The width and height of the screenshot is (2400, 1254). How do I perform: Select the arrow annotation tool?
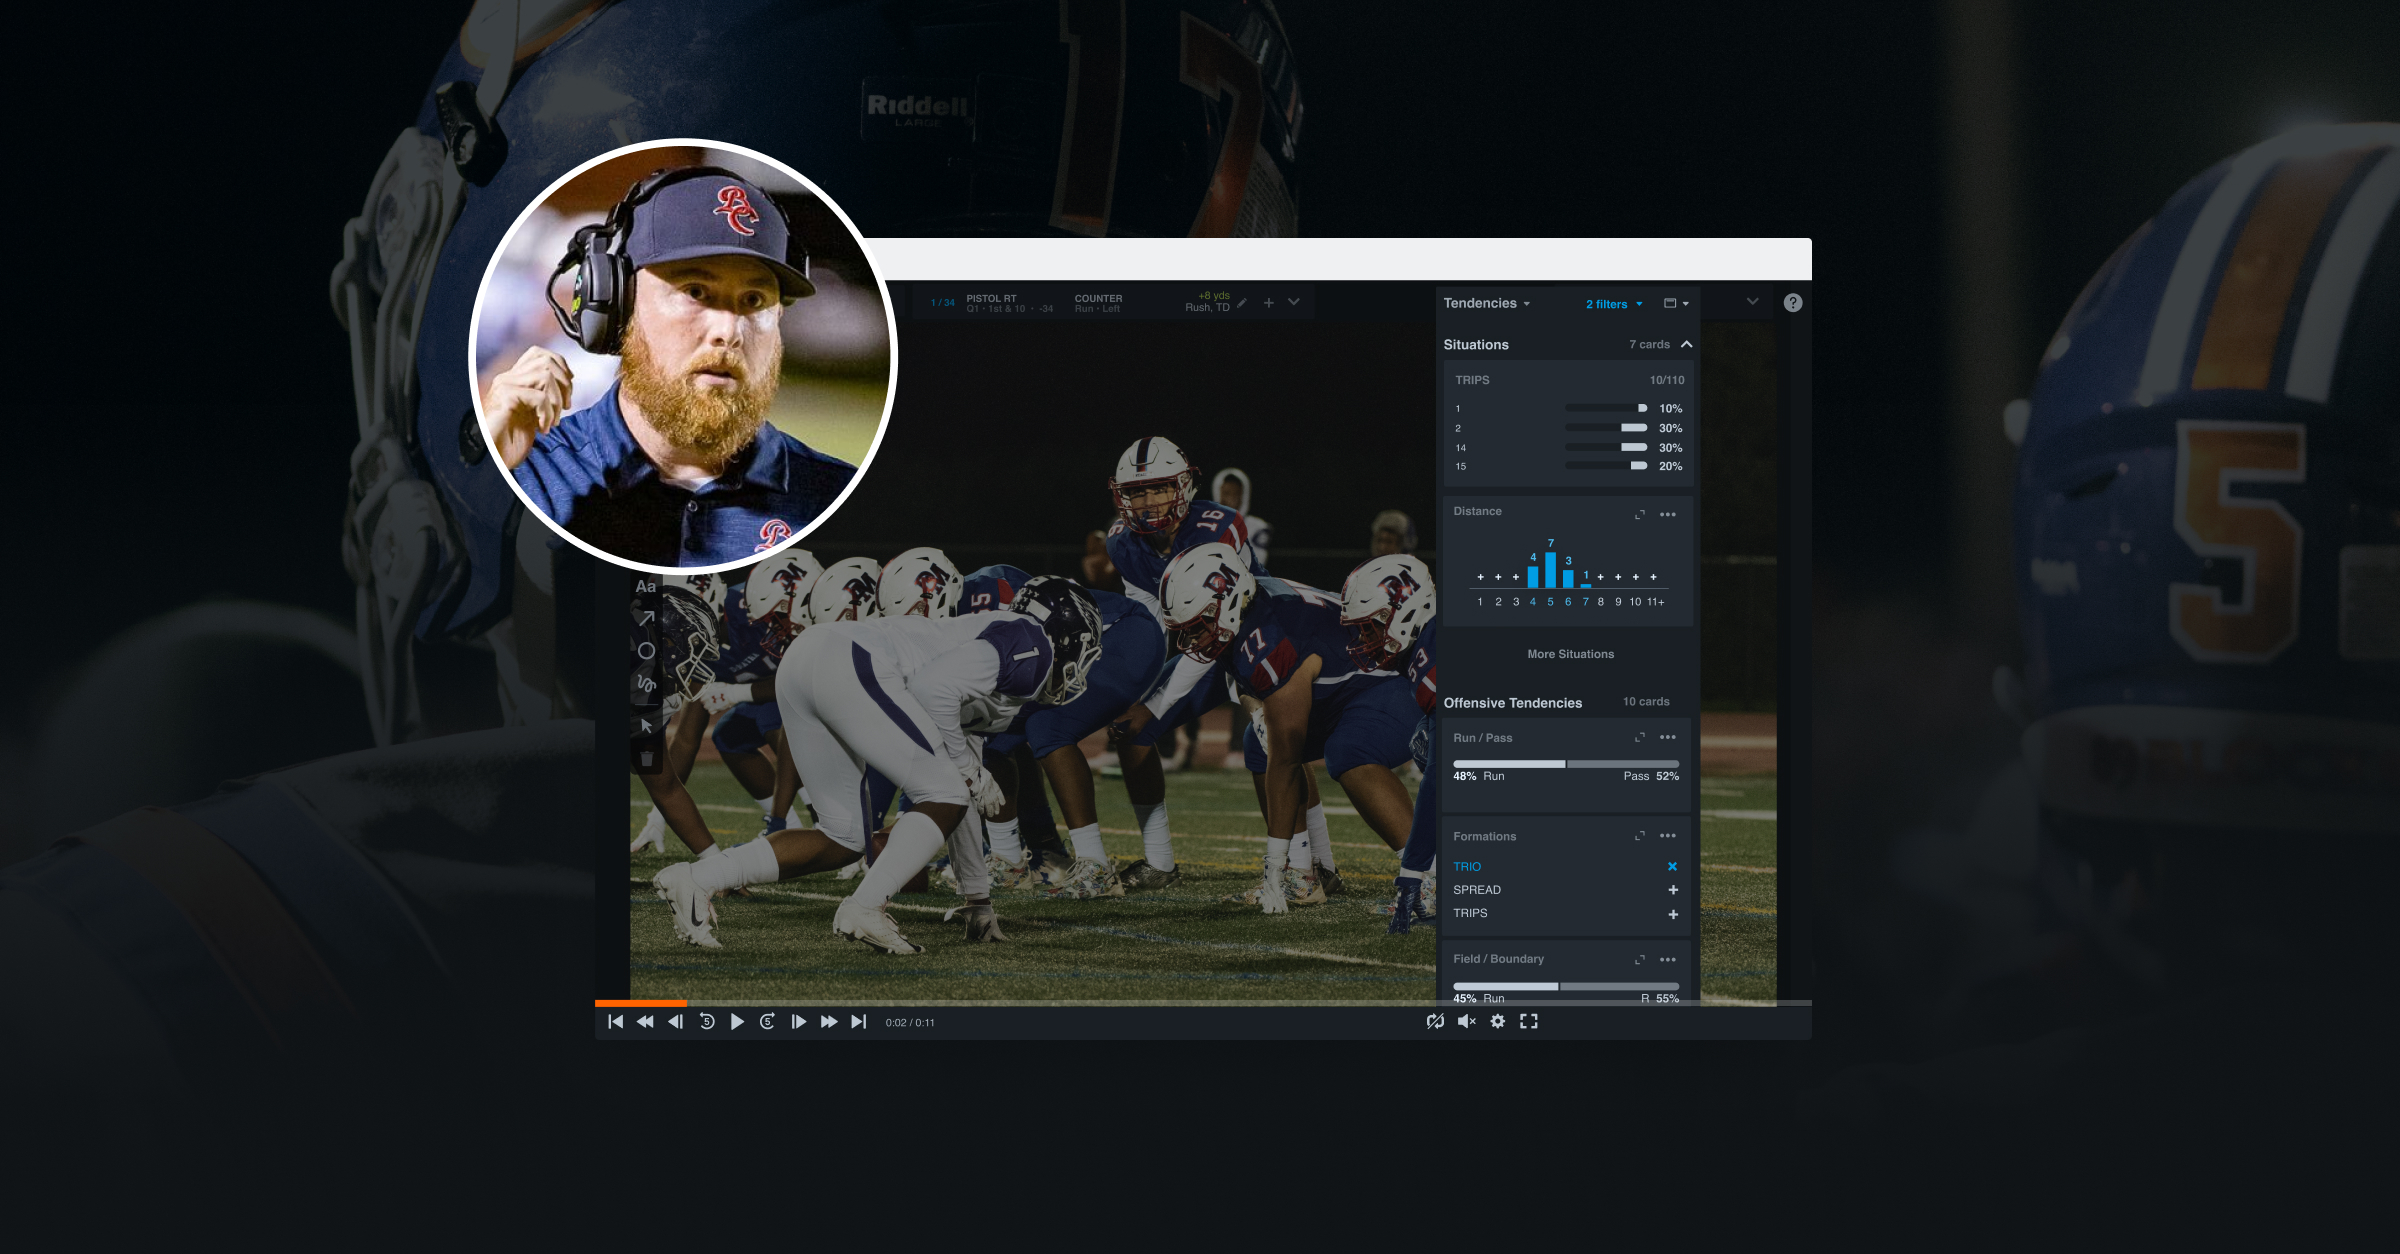point(645,616)
